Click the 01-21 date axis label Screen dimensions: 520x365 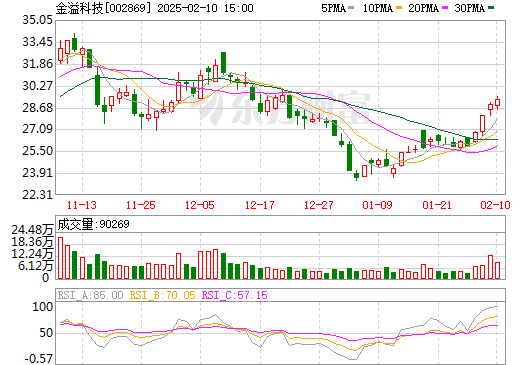tap(437, 205)
